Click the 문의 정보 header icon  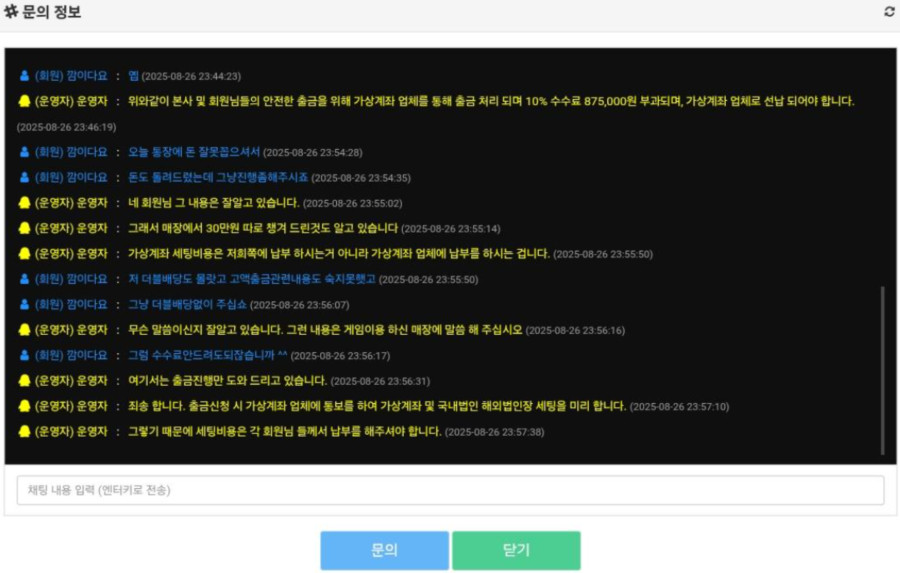11,11
